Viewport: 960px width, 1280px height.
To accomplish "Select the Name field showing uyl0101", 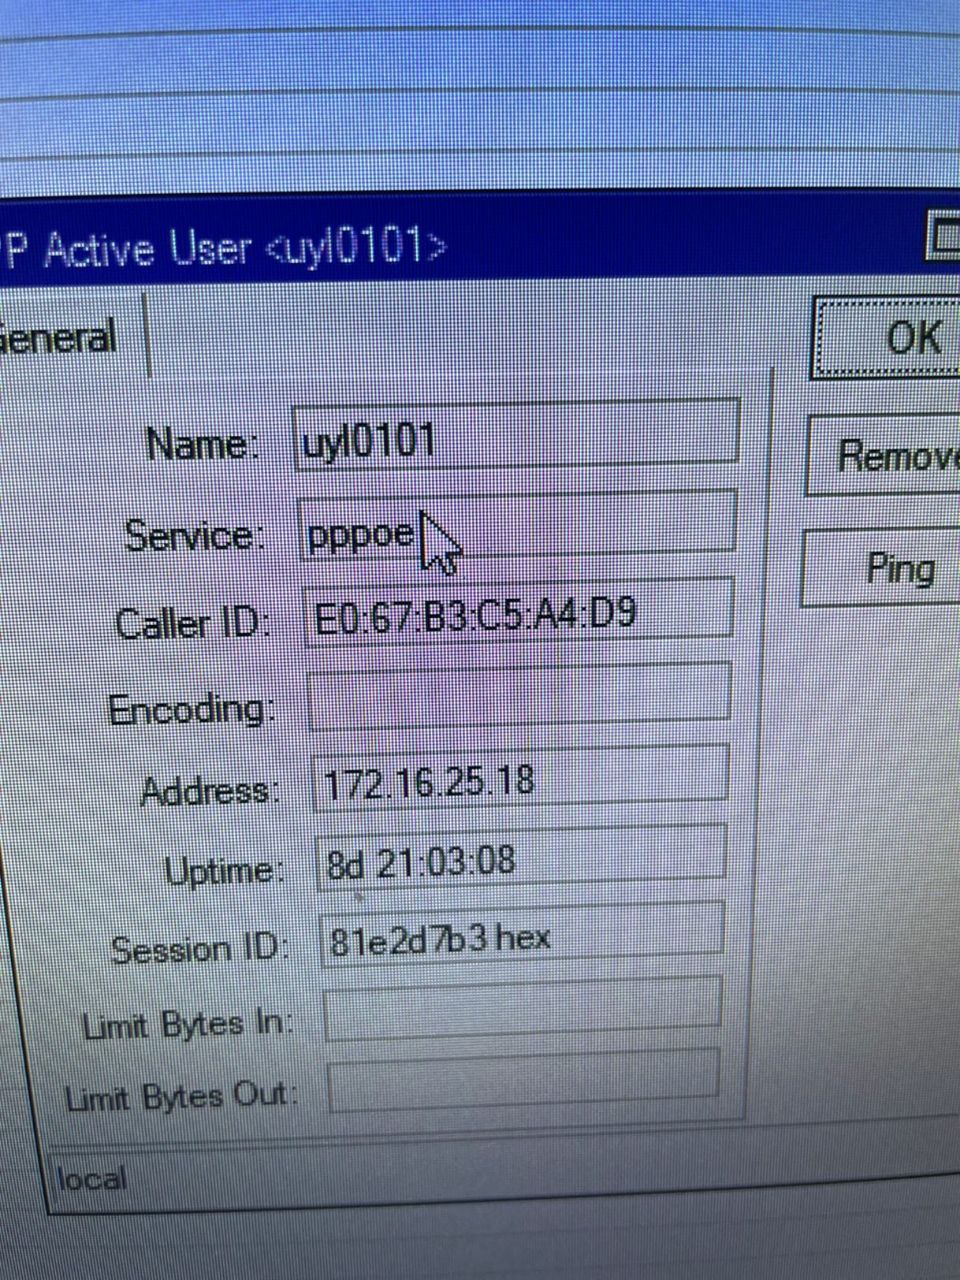I will (x=516, y=432).
